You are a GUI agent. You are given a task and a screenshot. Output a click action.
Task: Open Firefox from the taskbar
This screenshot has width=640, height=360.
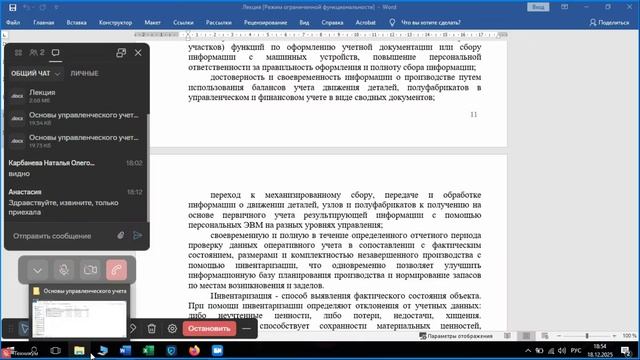pos(194,351)
